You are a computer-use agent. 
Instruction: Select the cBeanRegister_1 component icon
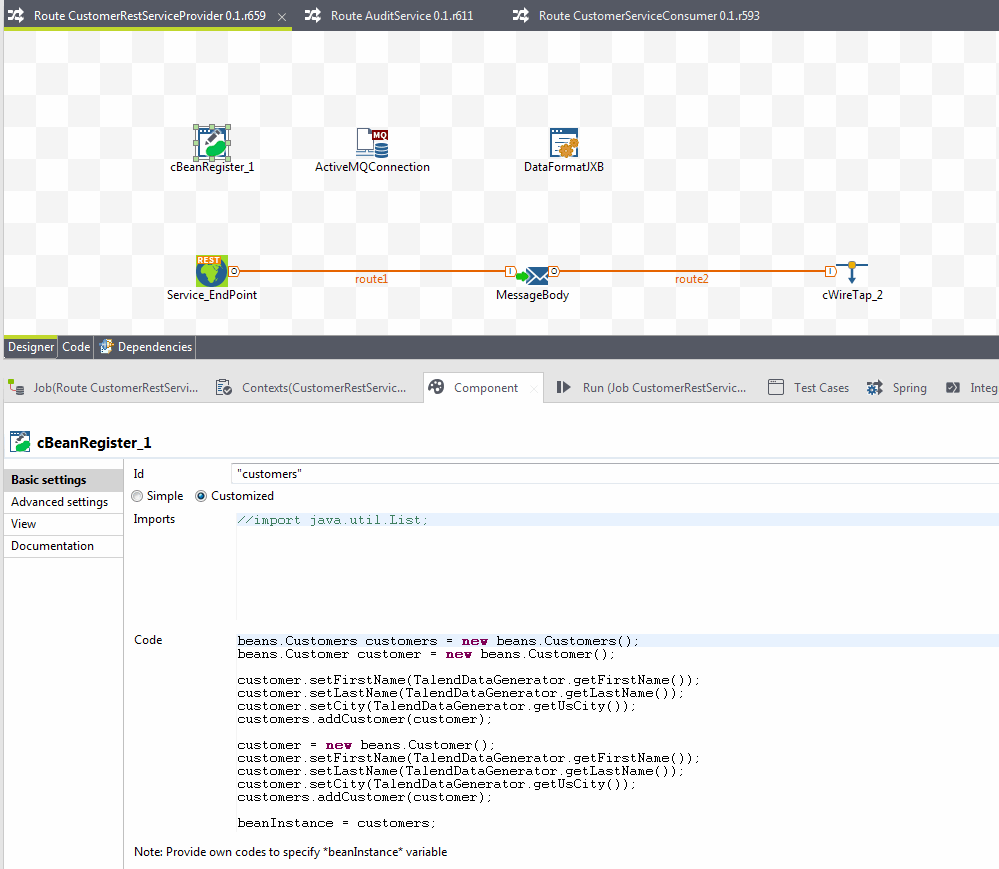[x=212, y=143]
